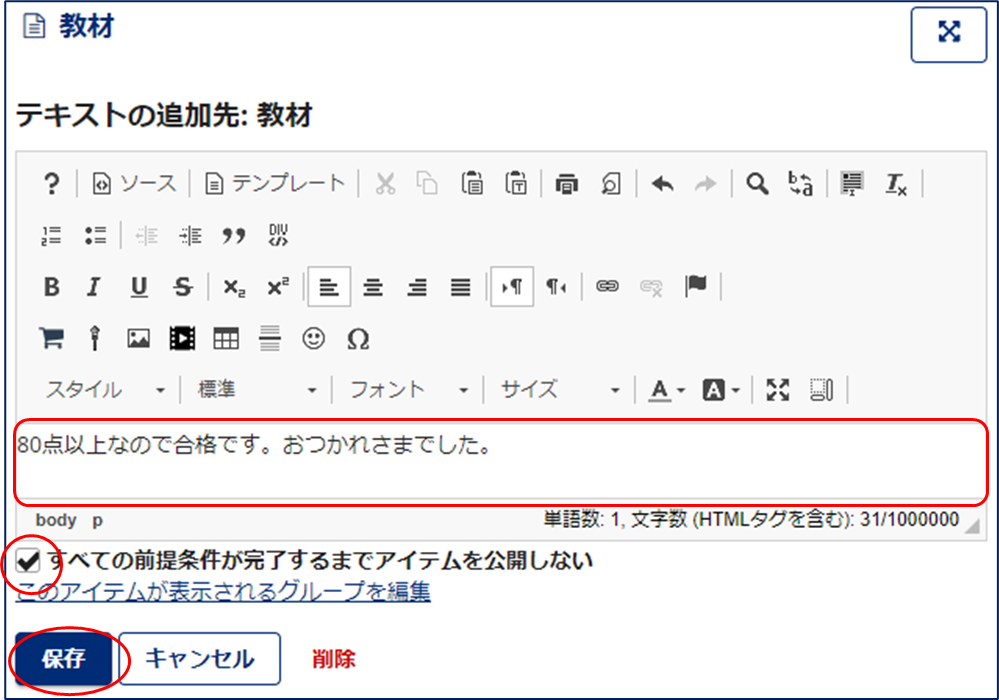Click the show blocks icon

pos(821,390)
